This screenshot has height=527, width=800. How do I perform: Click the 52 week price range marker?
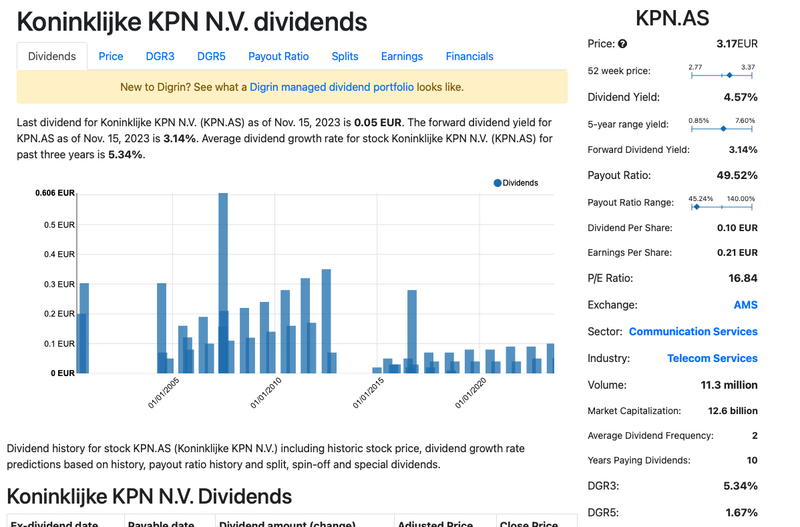click(730, 75)
